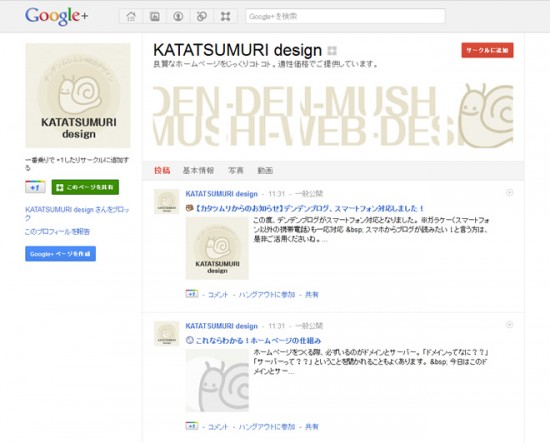Switch to the 動画 tab

(x=265, y=170)
